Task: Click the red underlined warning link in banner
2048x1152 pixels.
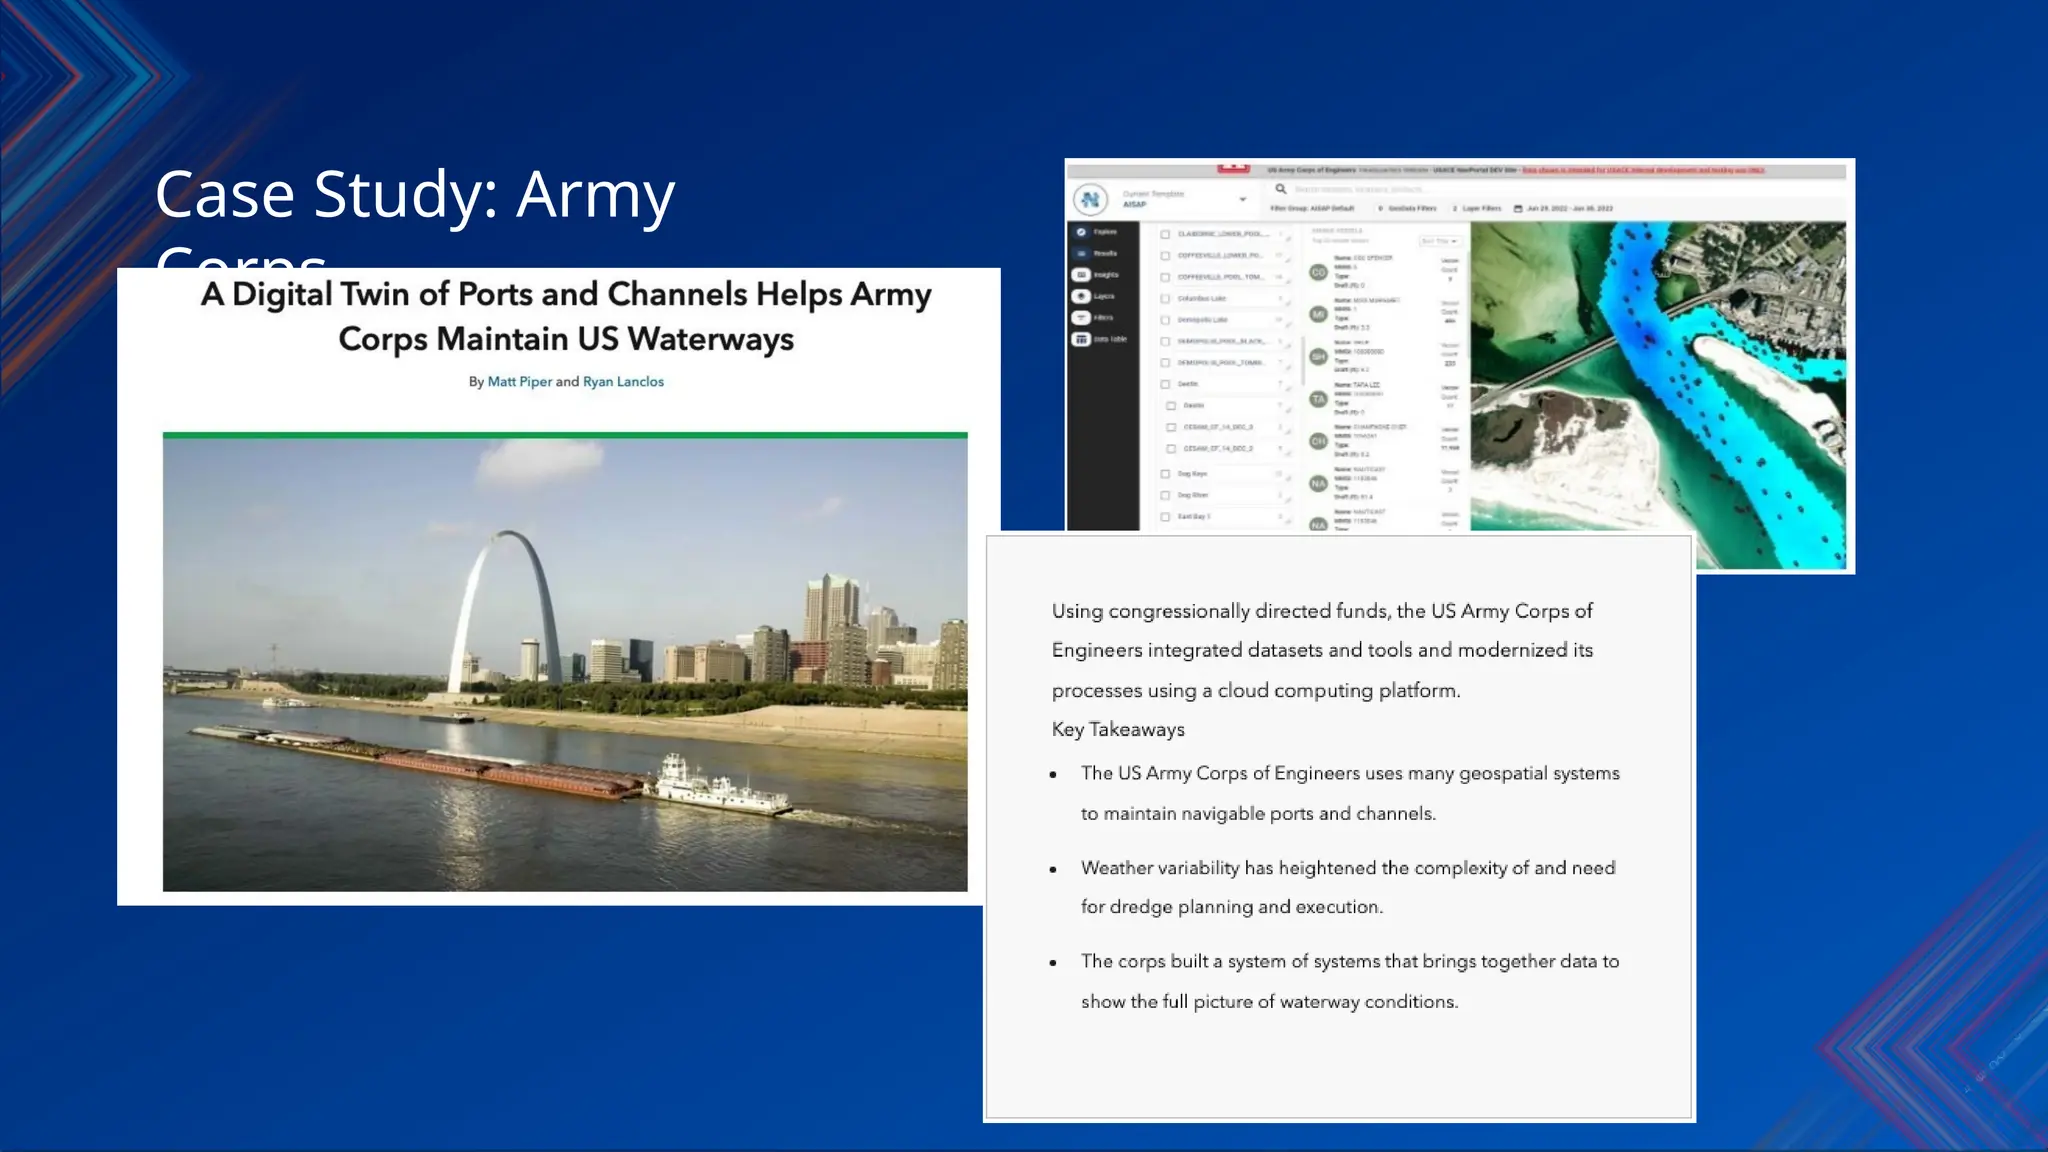Action: click(x=1643, y=170)
